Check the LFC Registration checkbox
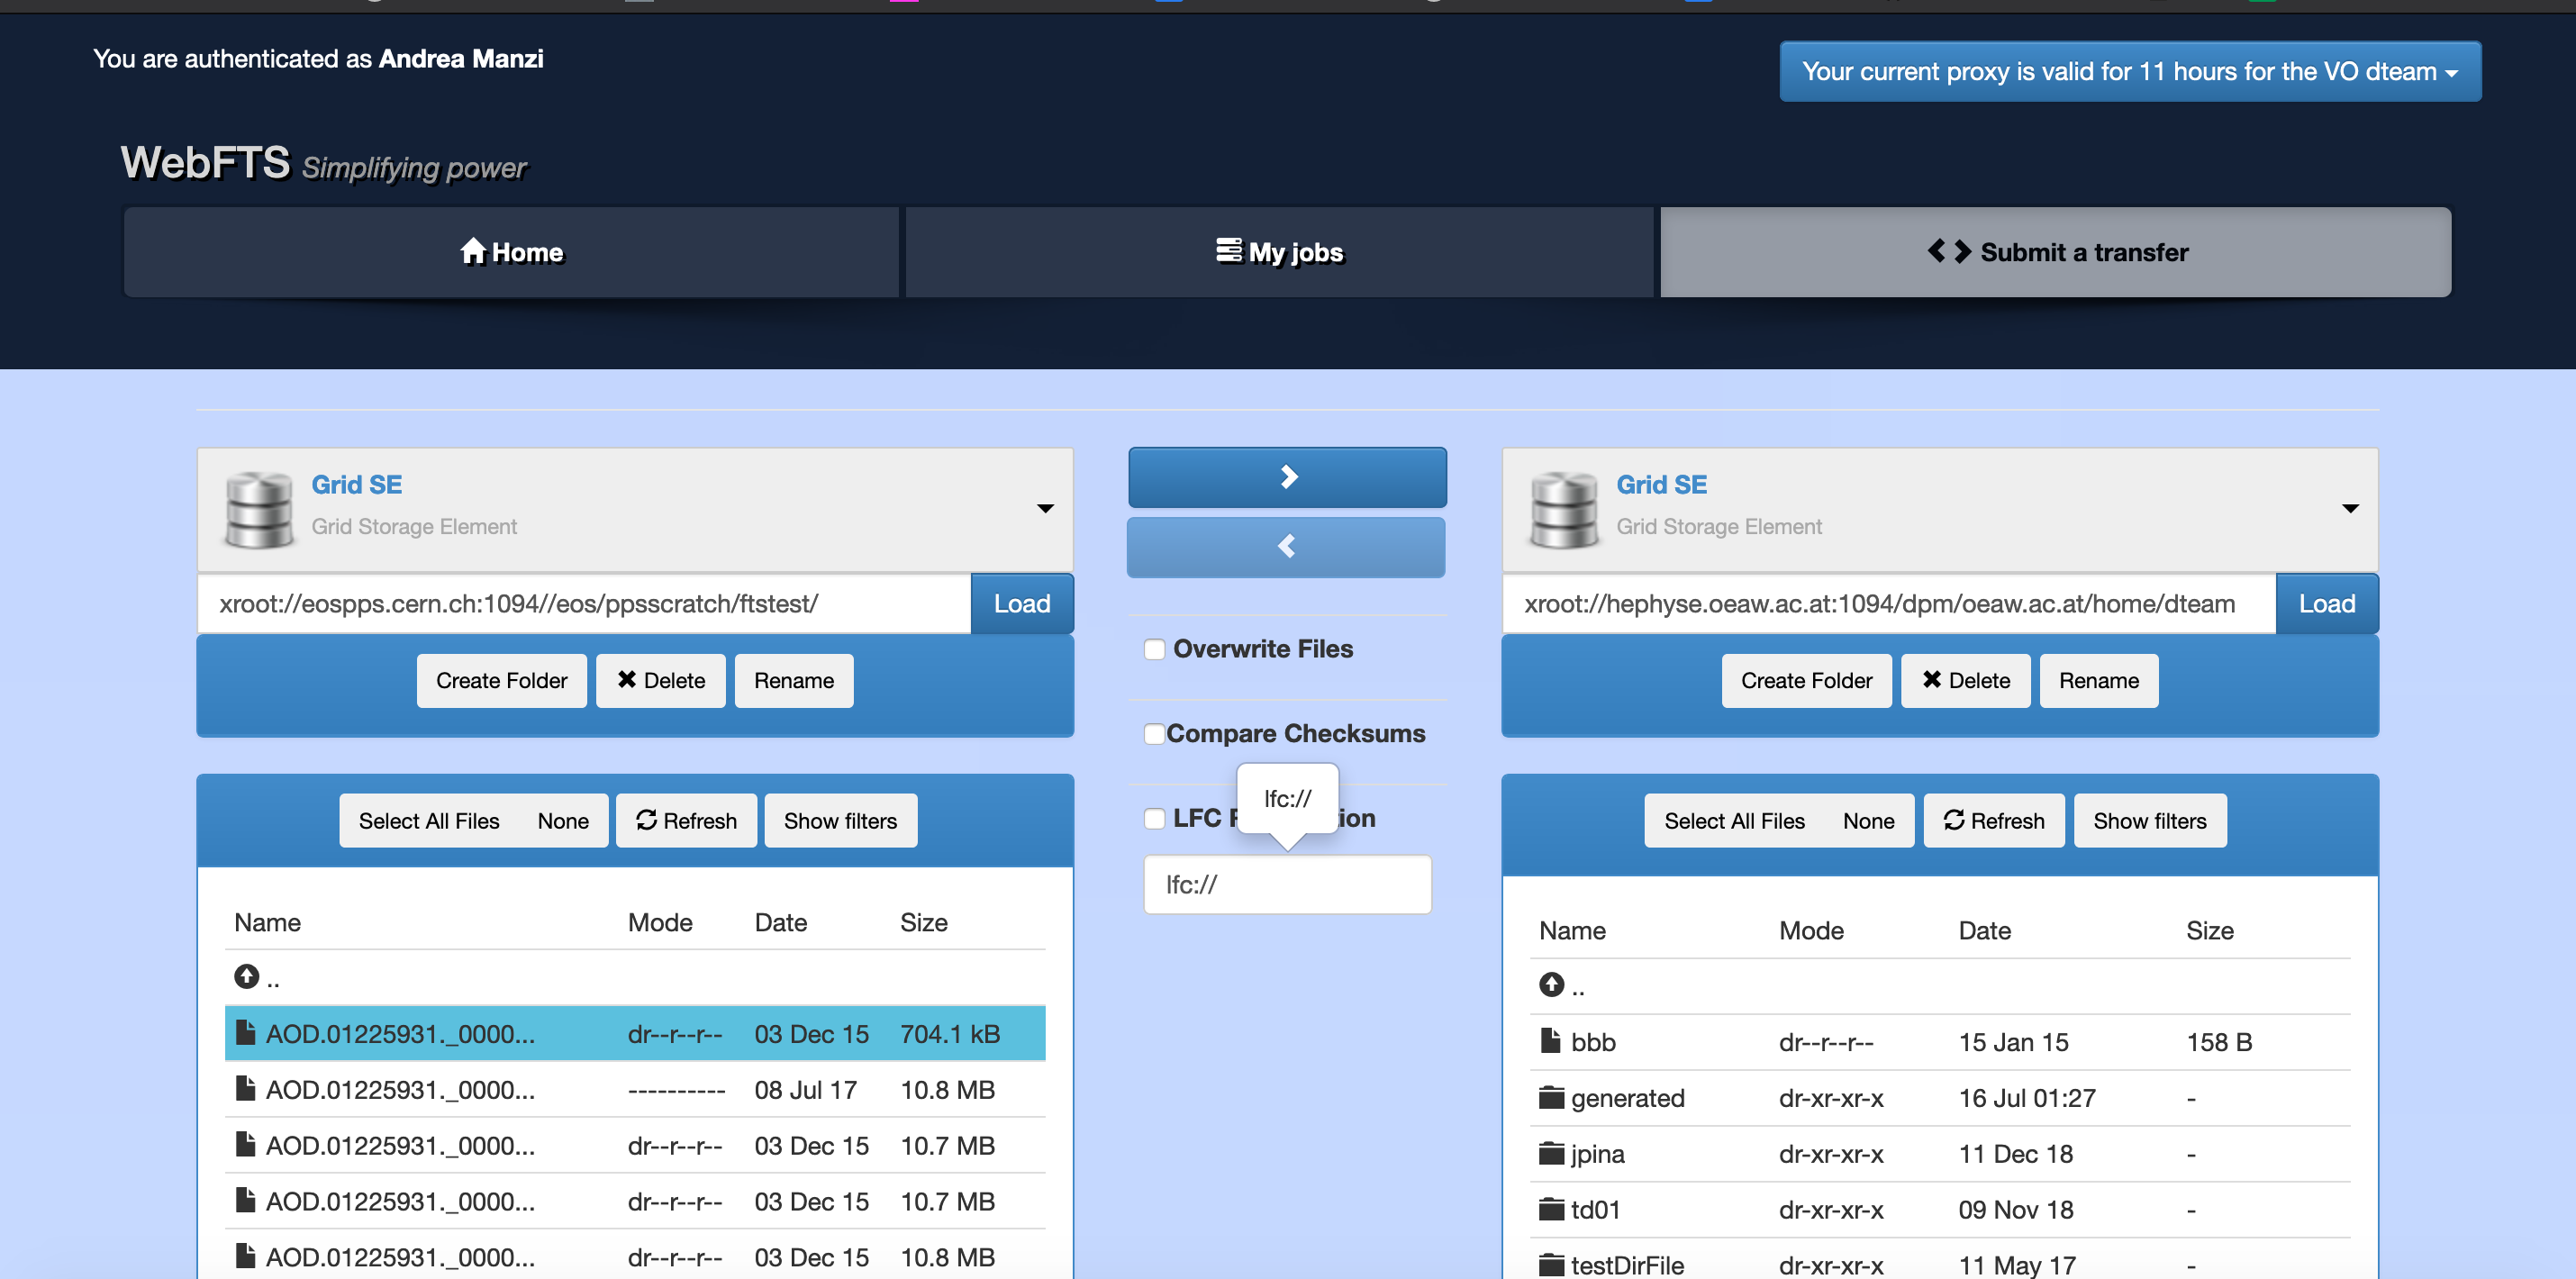 tap(1154, 818)
